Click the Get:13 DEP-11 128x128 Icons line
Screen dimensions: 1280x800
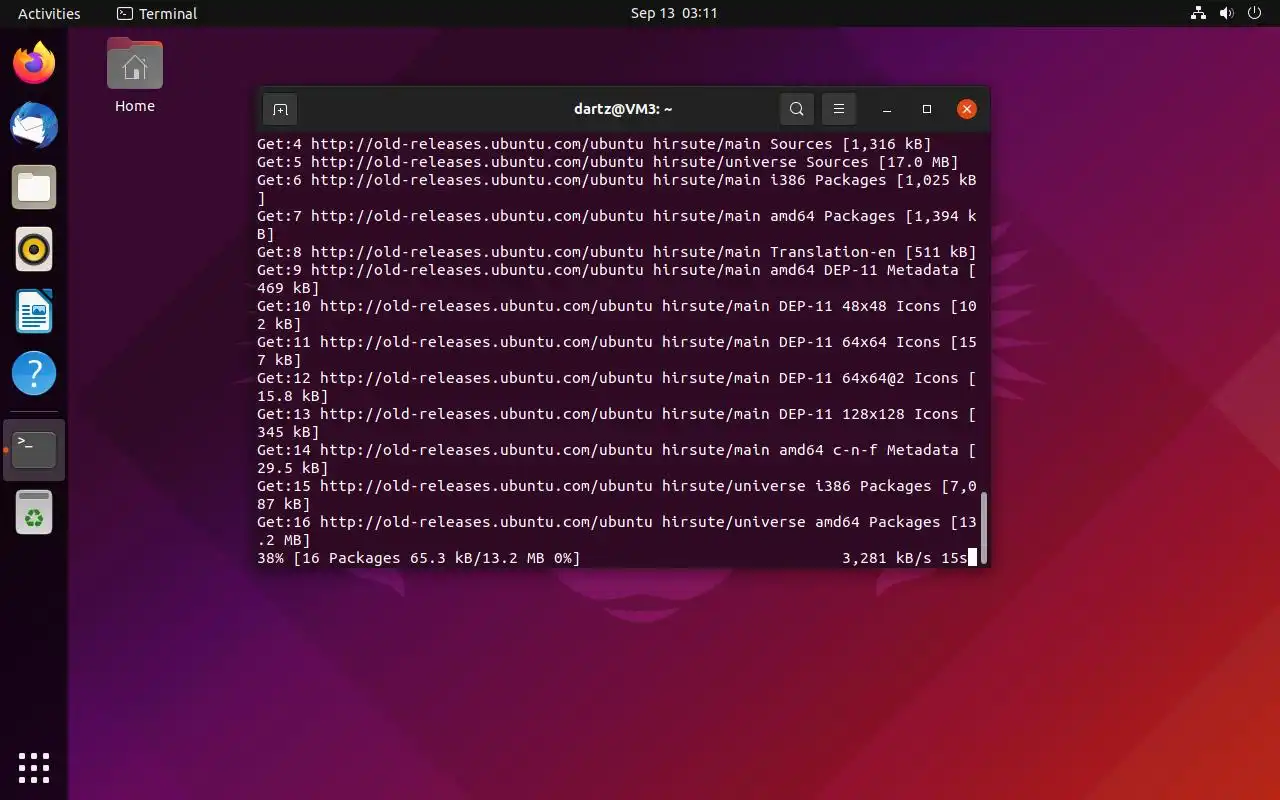617,423
